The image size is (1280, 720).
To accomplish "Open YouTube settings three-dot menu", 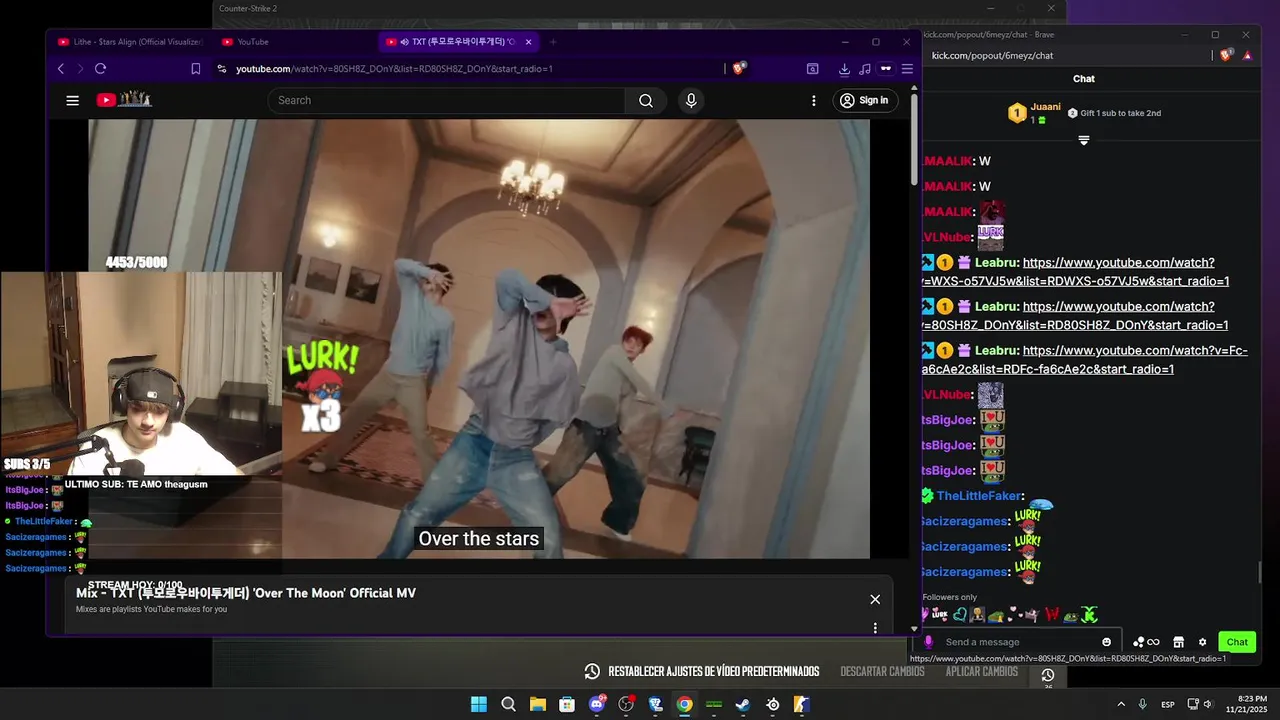I will pyautogui.click(x=814, y=100).
